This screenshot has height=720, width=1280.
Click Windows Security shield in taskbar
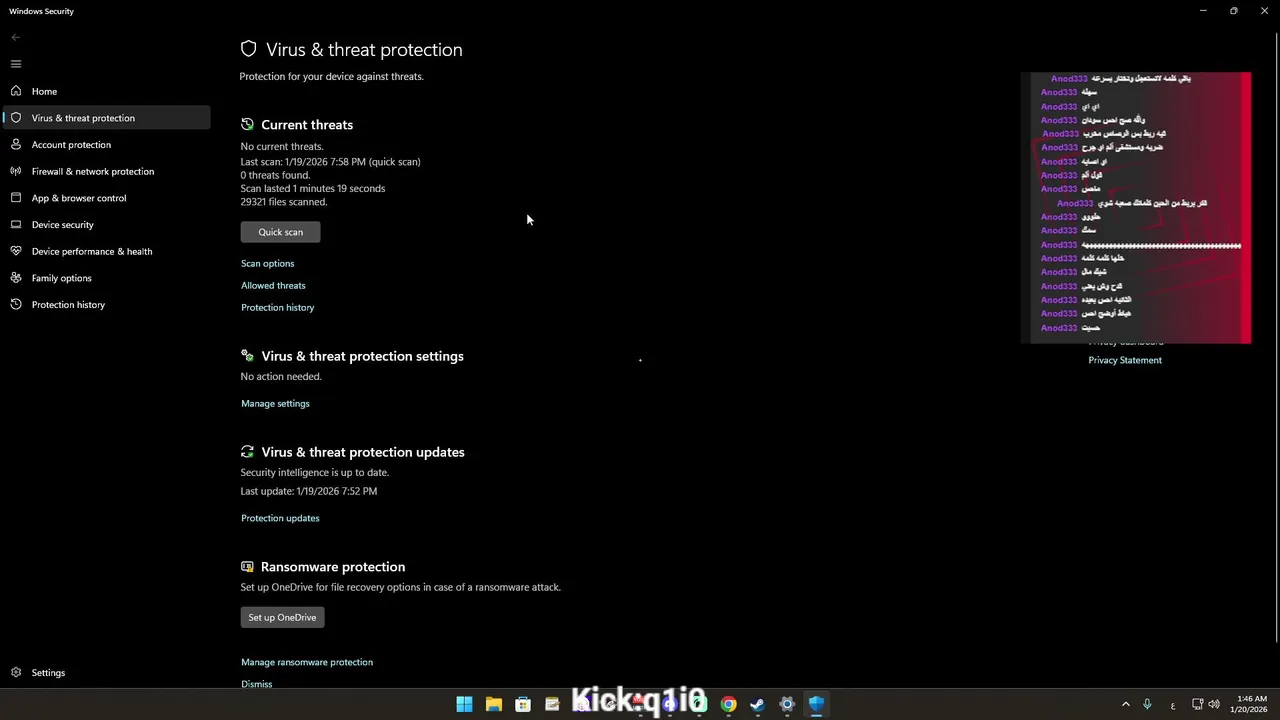[x=816, y=704]
